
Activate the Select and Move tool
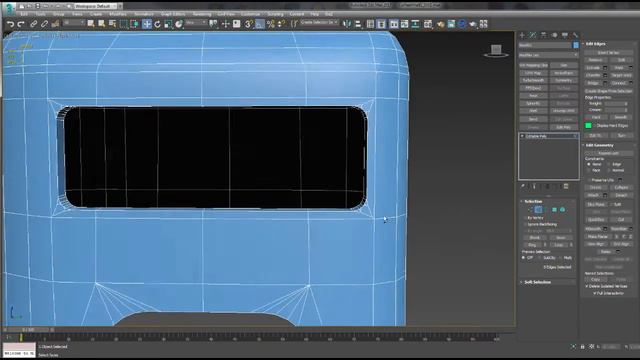[147, 24]
